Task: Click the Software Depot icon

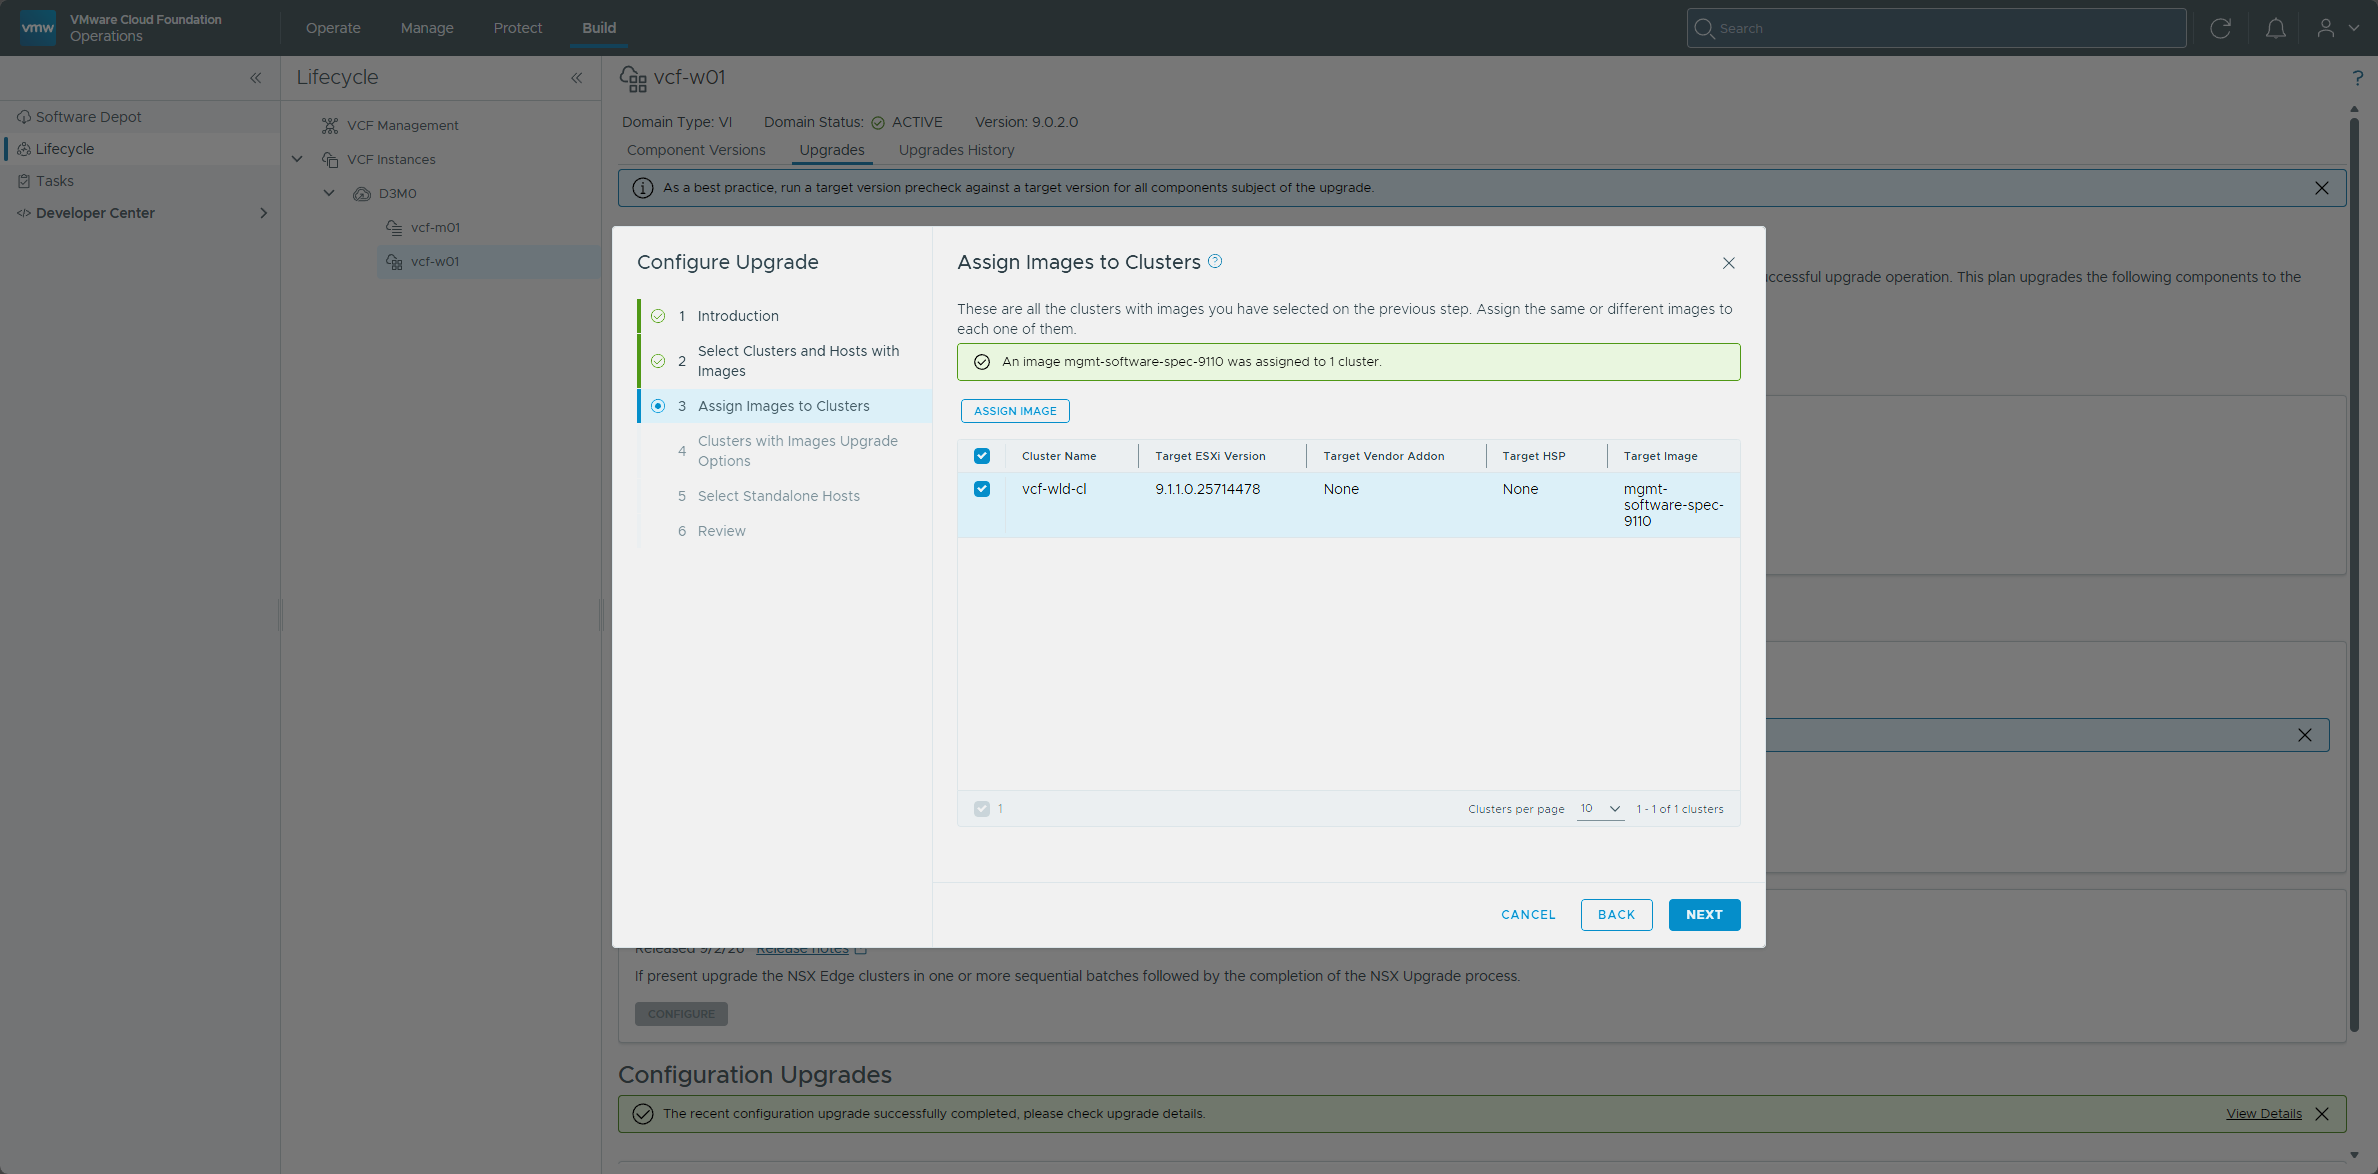Action: click(x=24, y=117)
